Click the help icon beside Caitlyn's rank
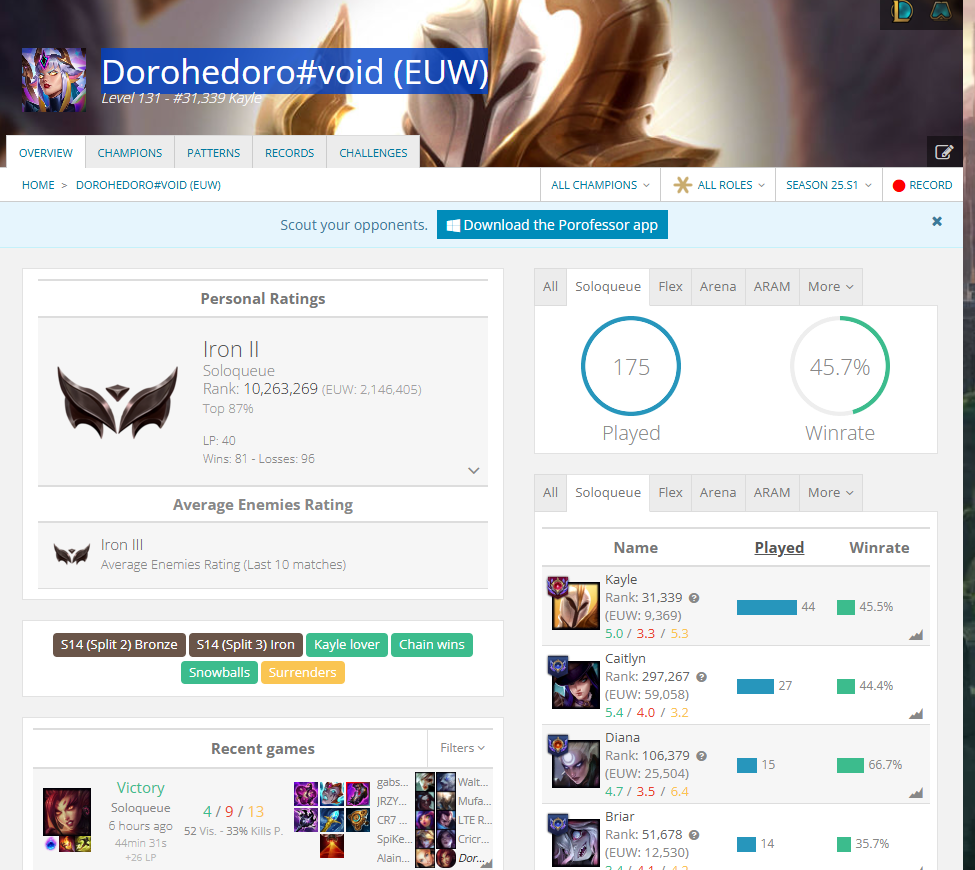 [701, 677]
